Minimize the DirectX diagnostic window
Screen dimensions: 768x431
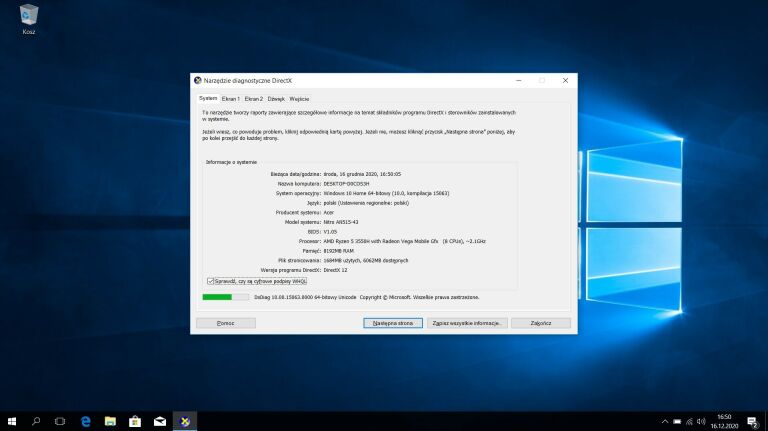click(519, 80)
